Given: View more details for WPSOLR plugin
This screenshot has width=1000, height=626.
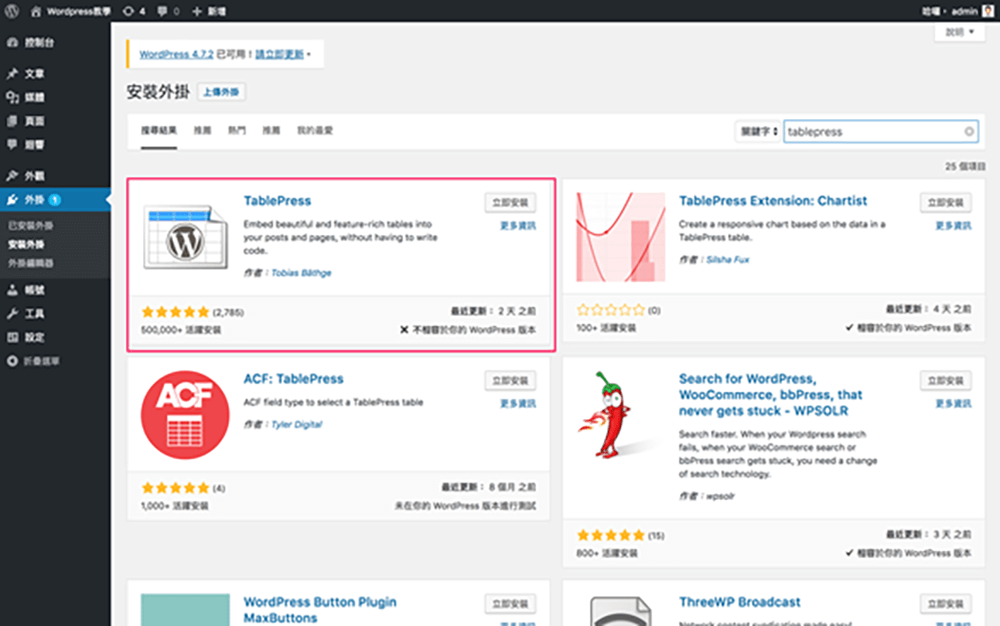Looking at the screenshot, I should (x=953, y=404).
